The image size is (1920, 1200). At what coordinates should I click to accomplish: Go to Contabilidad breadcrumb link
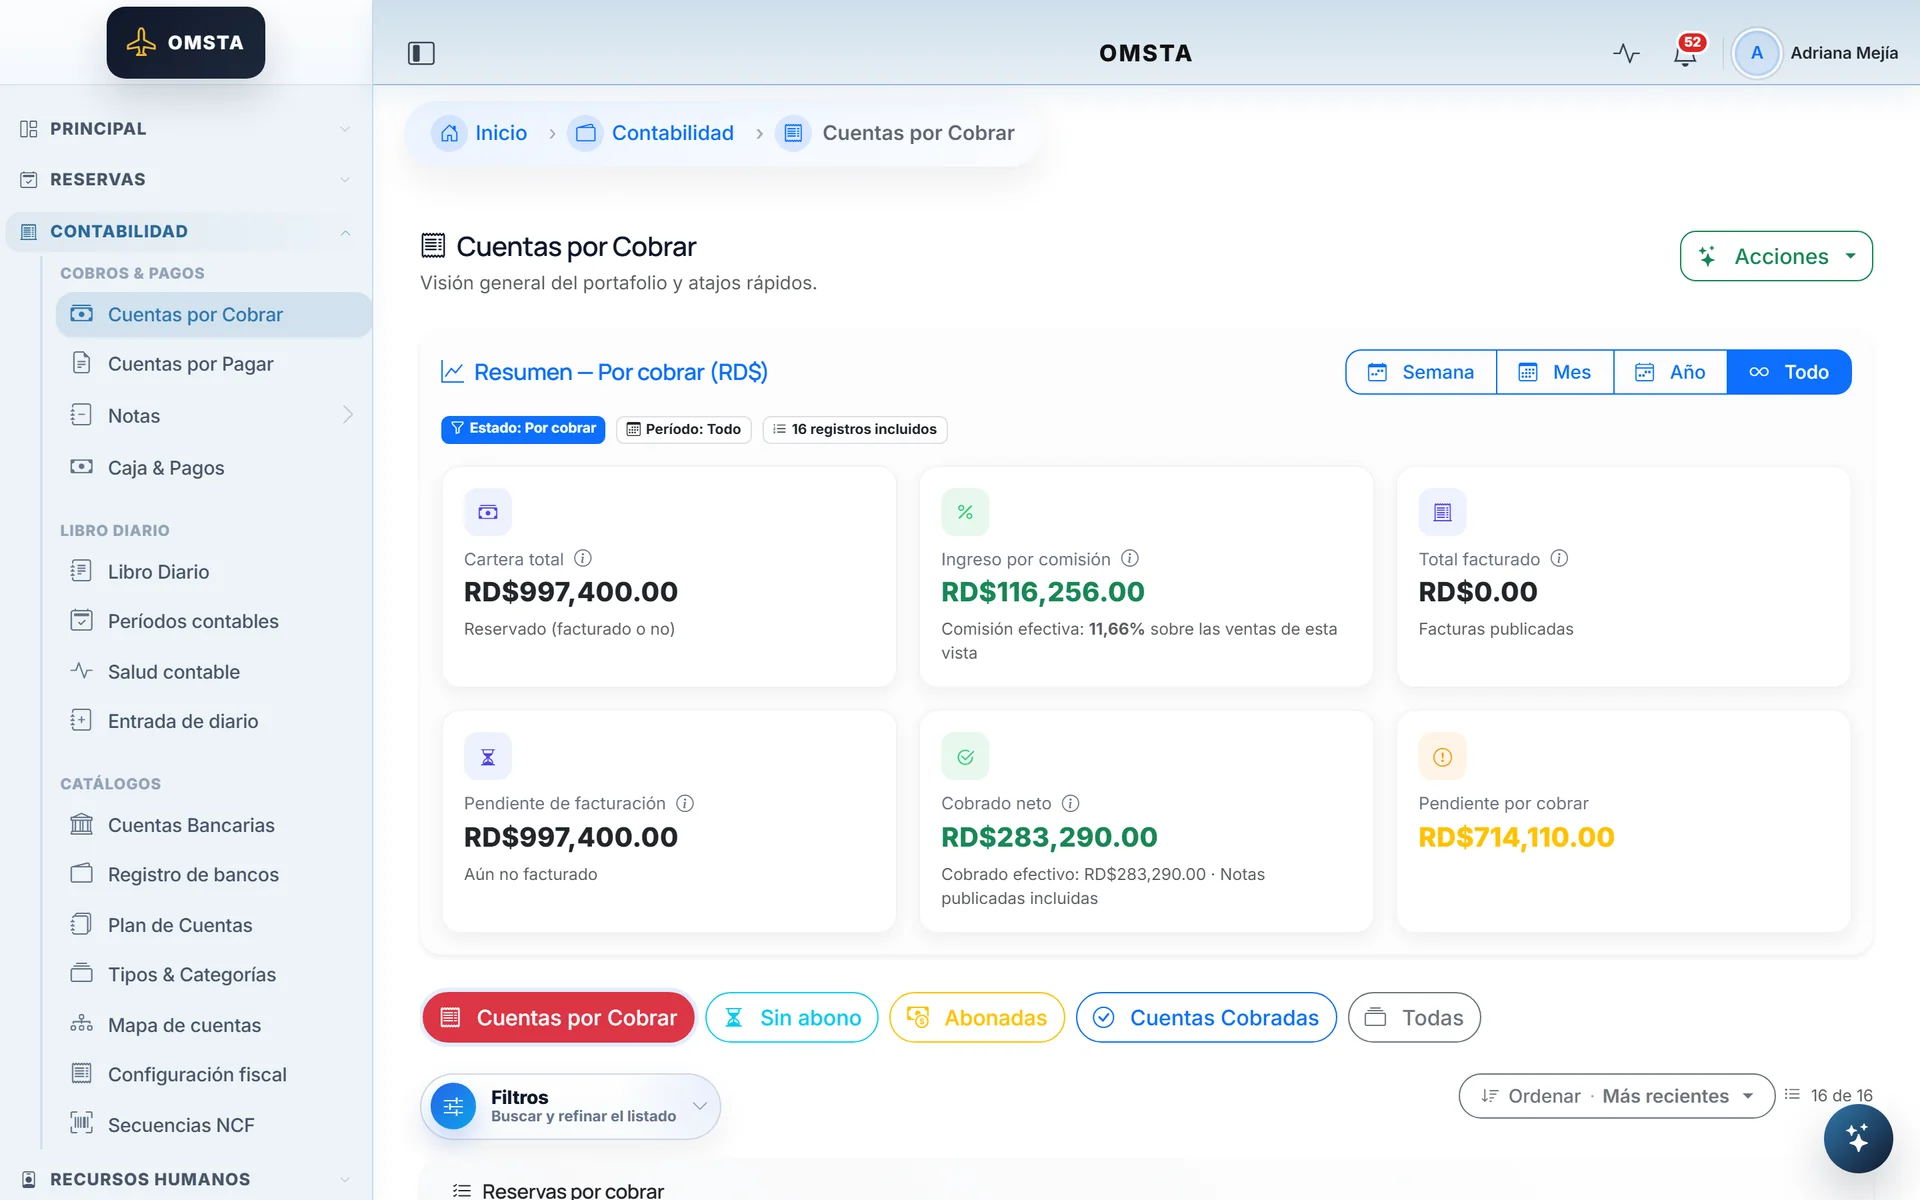click(672, 133)
